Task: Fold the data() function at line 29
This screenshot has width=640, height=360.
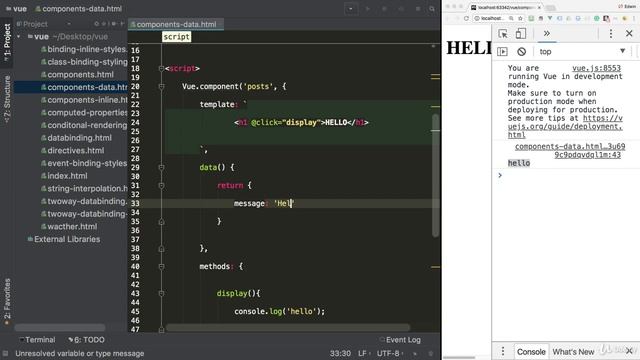Action: pyautogui.click(x=161, y=167)
